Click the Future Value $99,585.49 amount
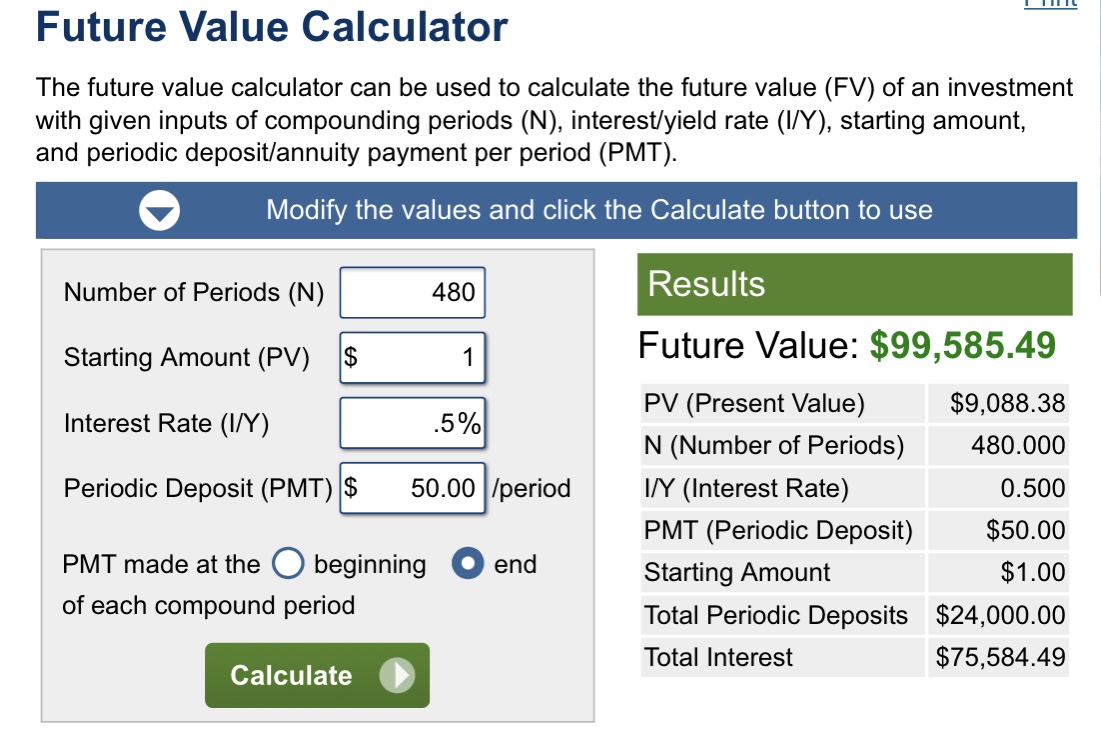The image size is (1101, 752). tap(962, 346)
